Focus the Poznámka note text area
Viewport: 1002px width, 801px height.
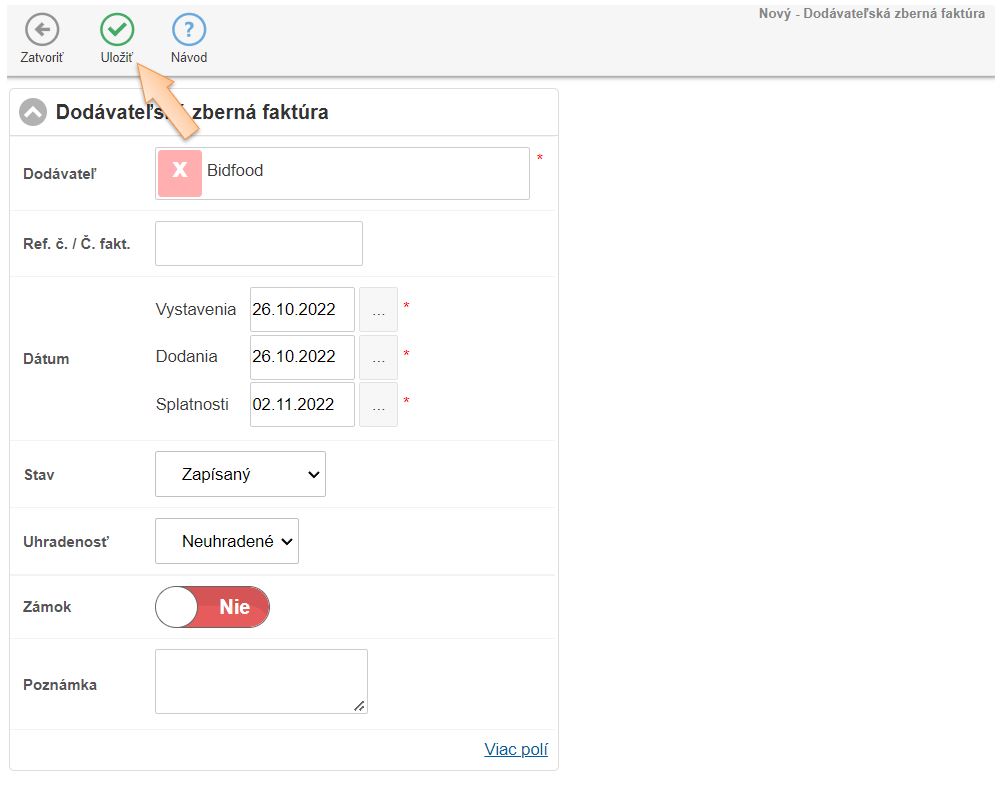pos(261,681)
